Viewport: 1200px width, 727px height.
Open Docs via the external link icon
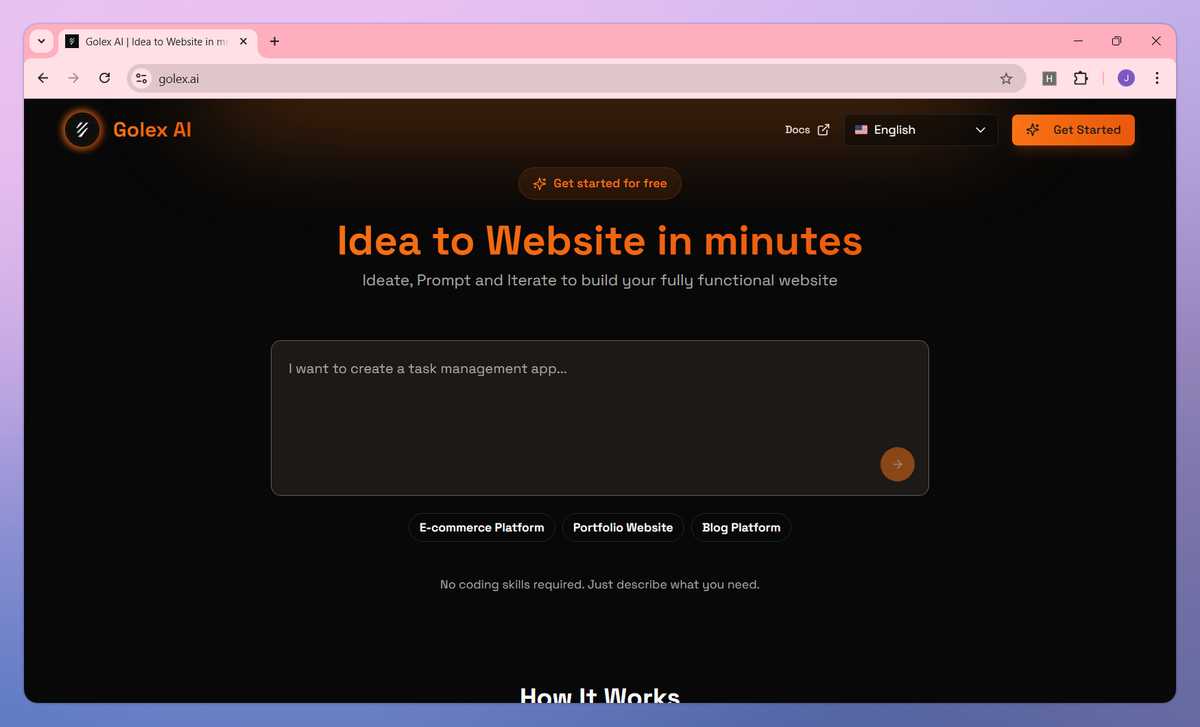[x=824, y=129]
